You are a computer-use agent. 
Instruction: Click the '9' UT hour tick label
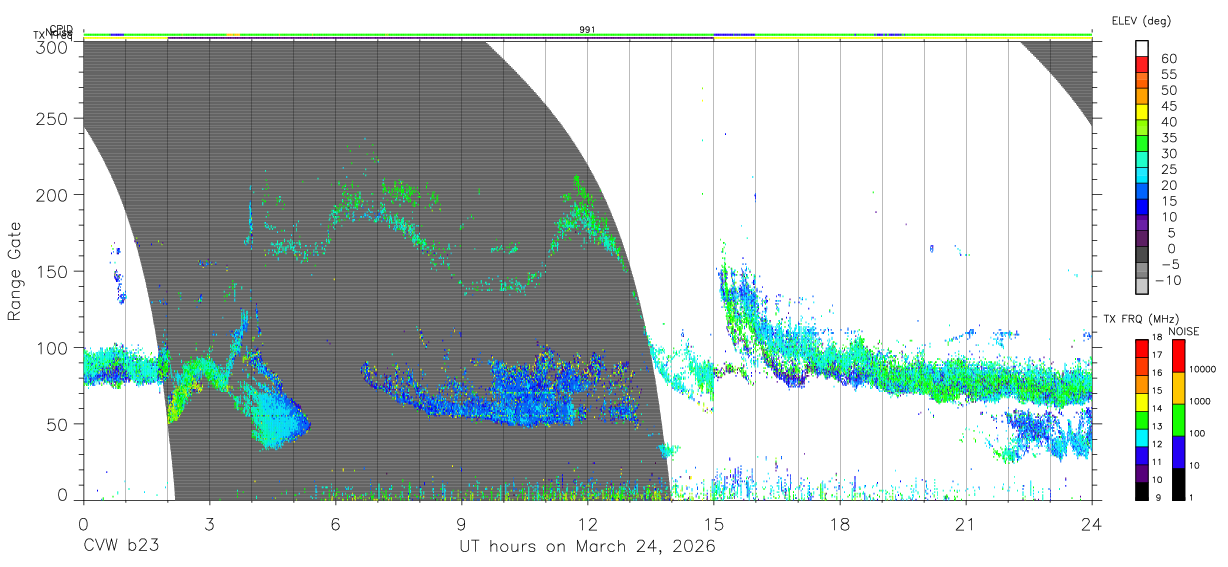coord(461,524)
